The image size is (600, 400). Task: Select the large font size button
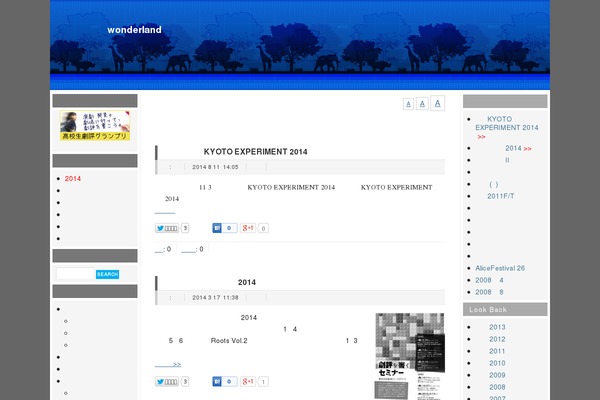[437, 103]
